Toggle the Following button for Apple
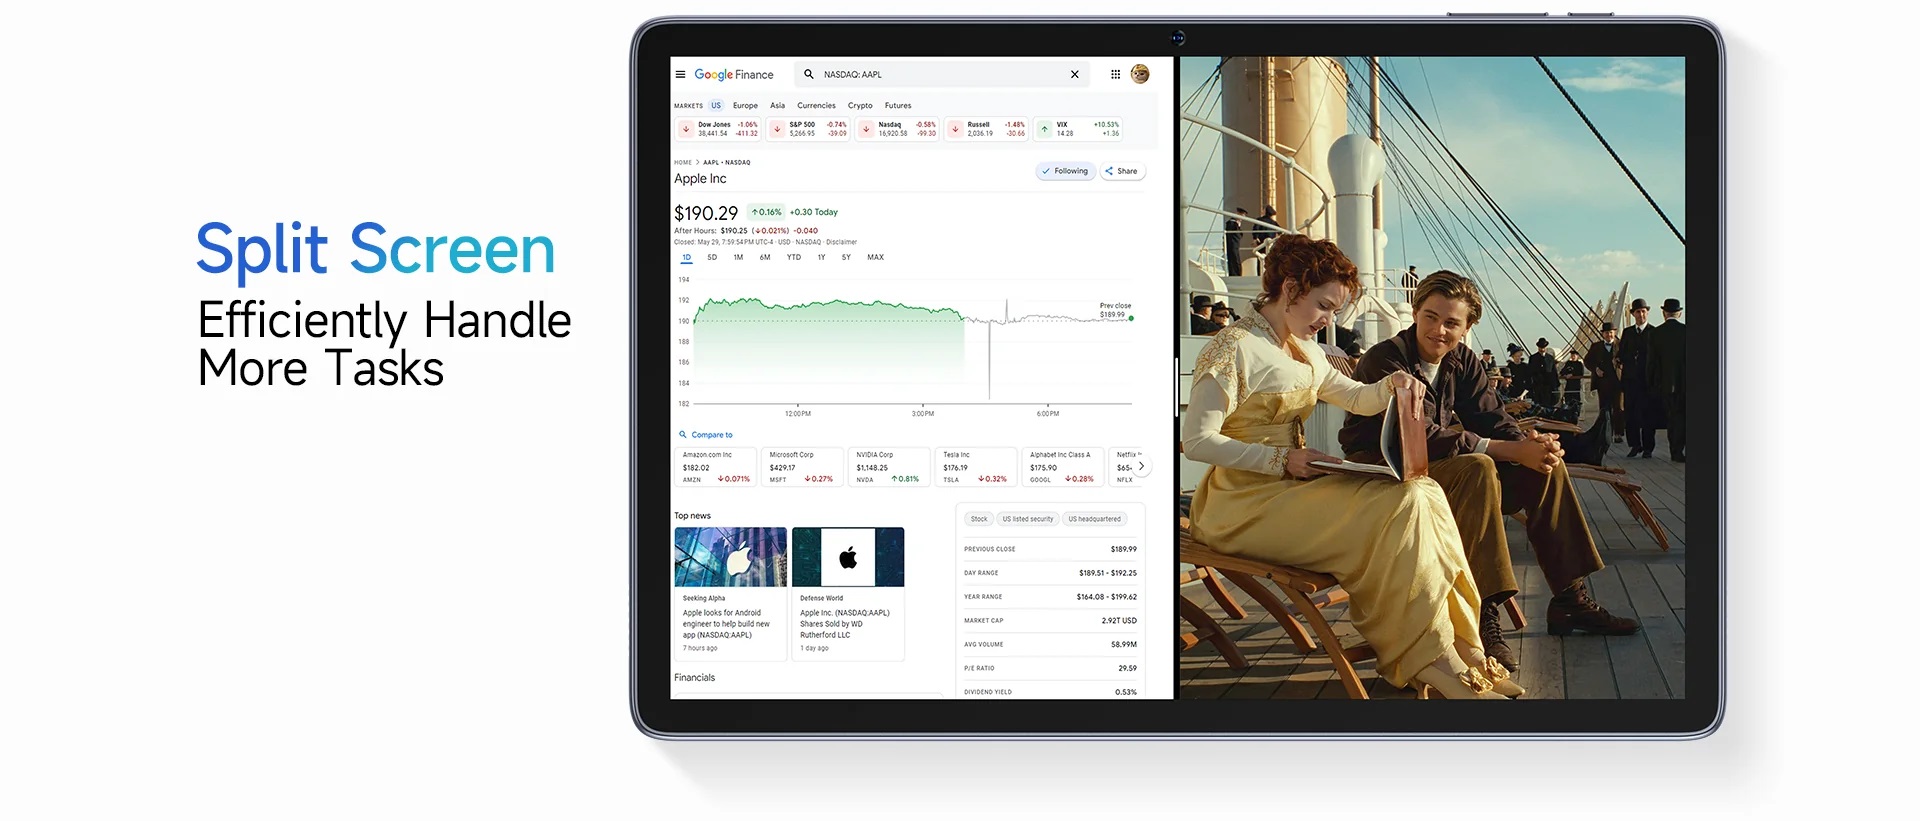Viewport: 1920px width, 821px height. tap(1065, 171)
